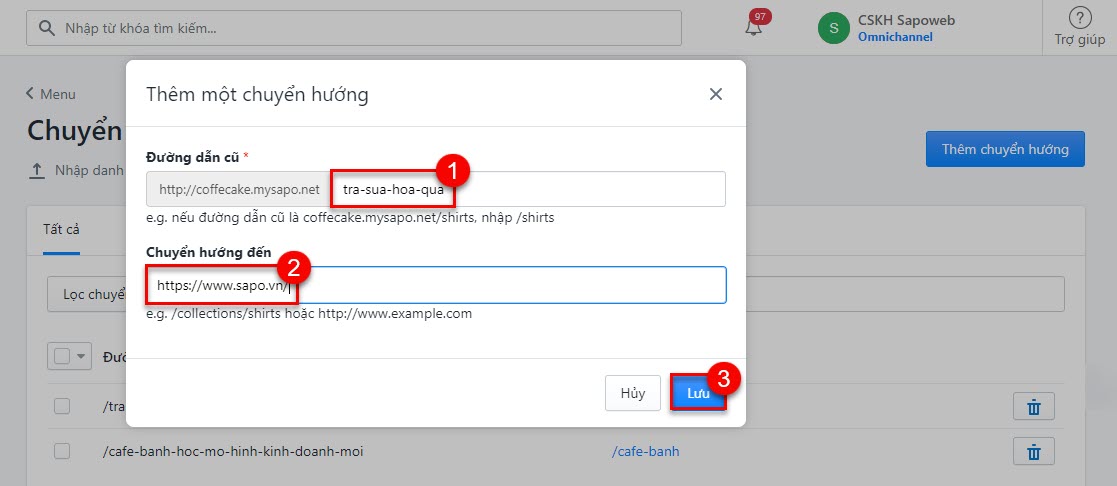The width and height of the screenshot is (1117, 486).
Task: Click the CSKH Sapoweb avatar icon
Action: coord(833,28)
